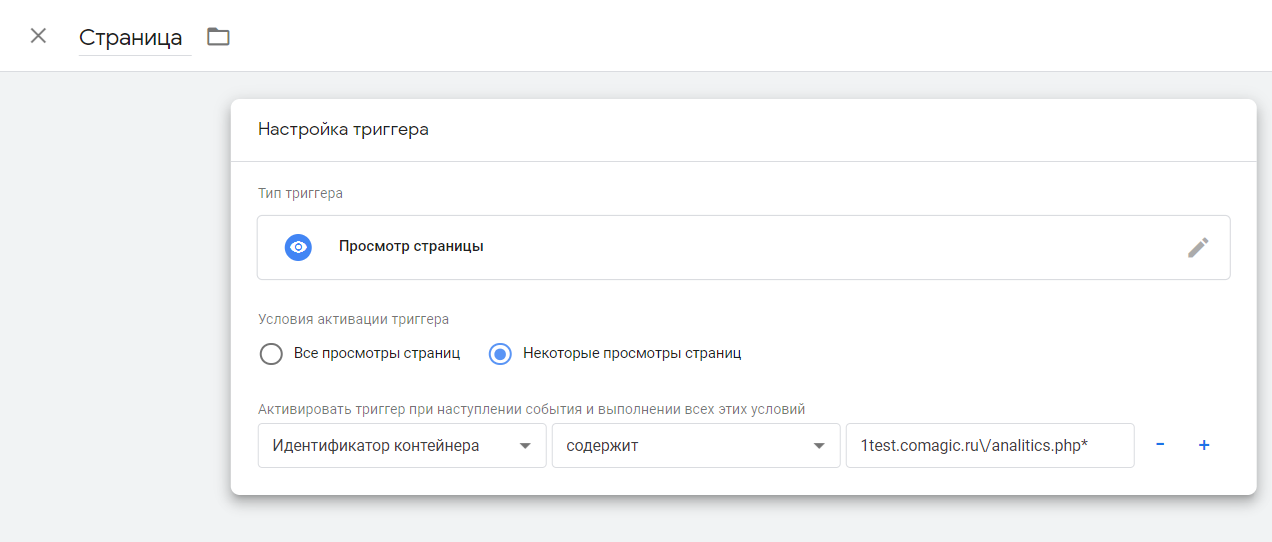Add condition with plus icon
Screen dimensions: 1272x542
click(x=1204, y=445)
